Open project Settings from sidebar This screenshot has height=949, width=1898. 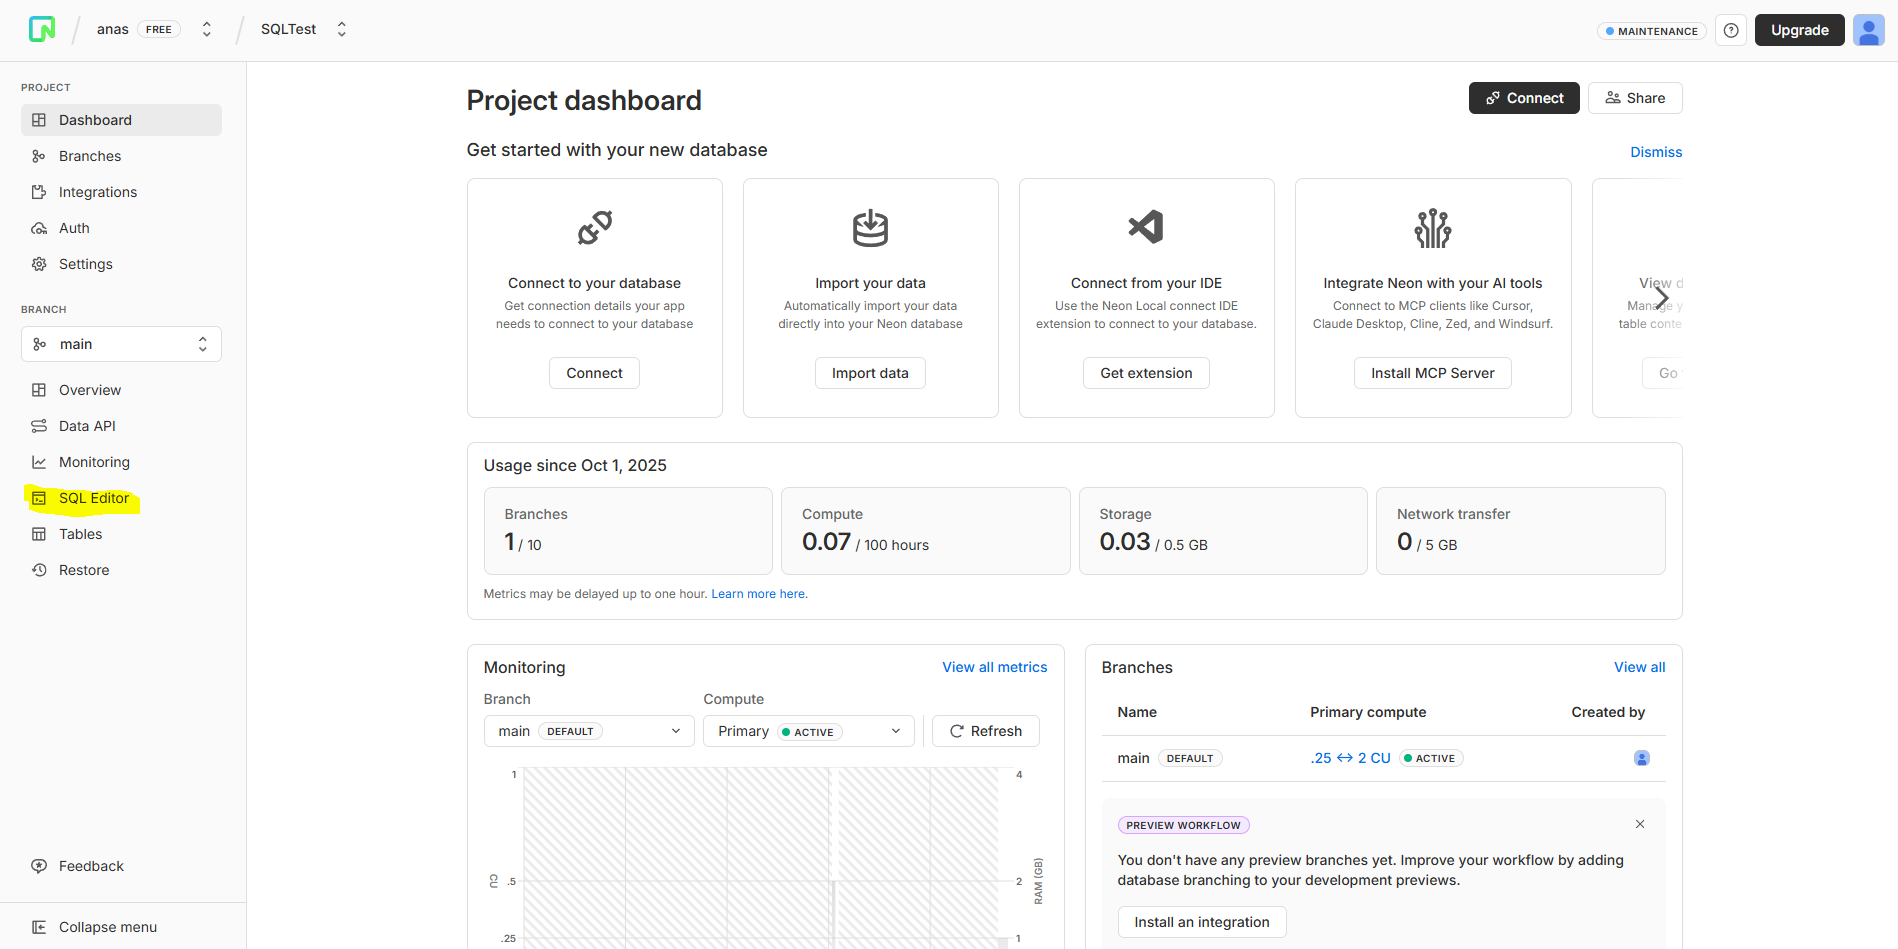point(121,264)
